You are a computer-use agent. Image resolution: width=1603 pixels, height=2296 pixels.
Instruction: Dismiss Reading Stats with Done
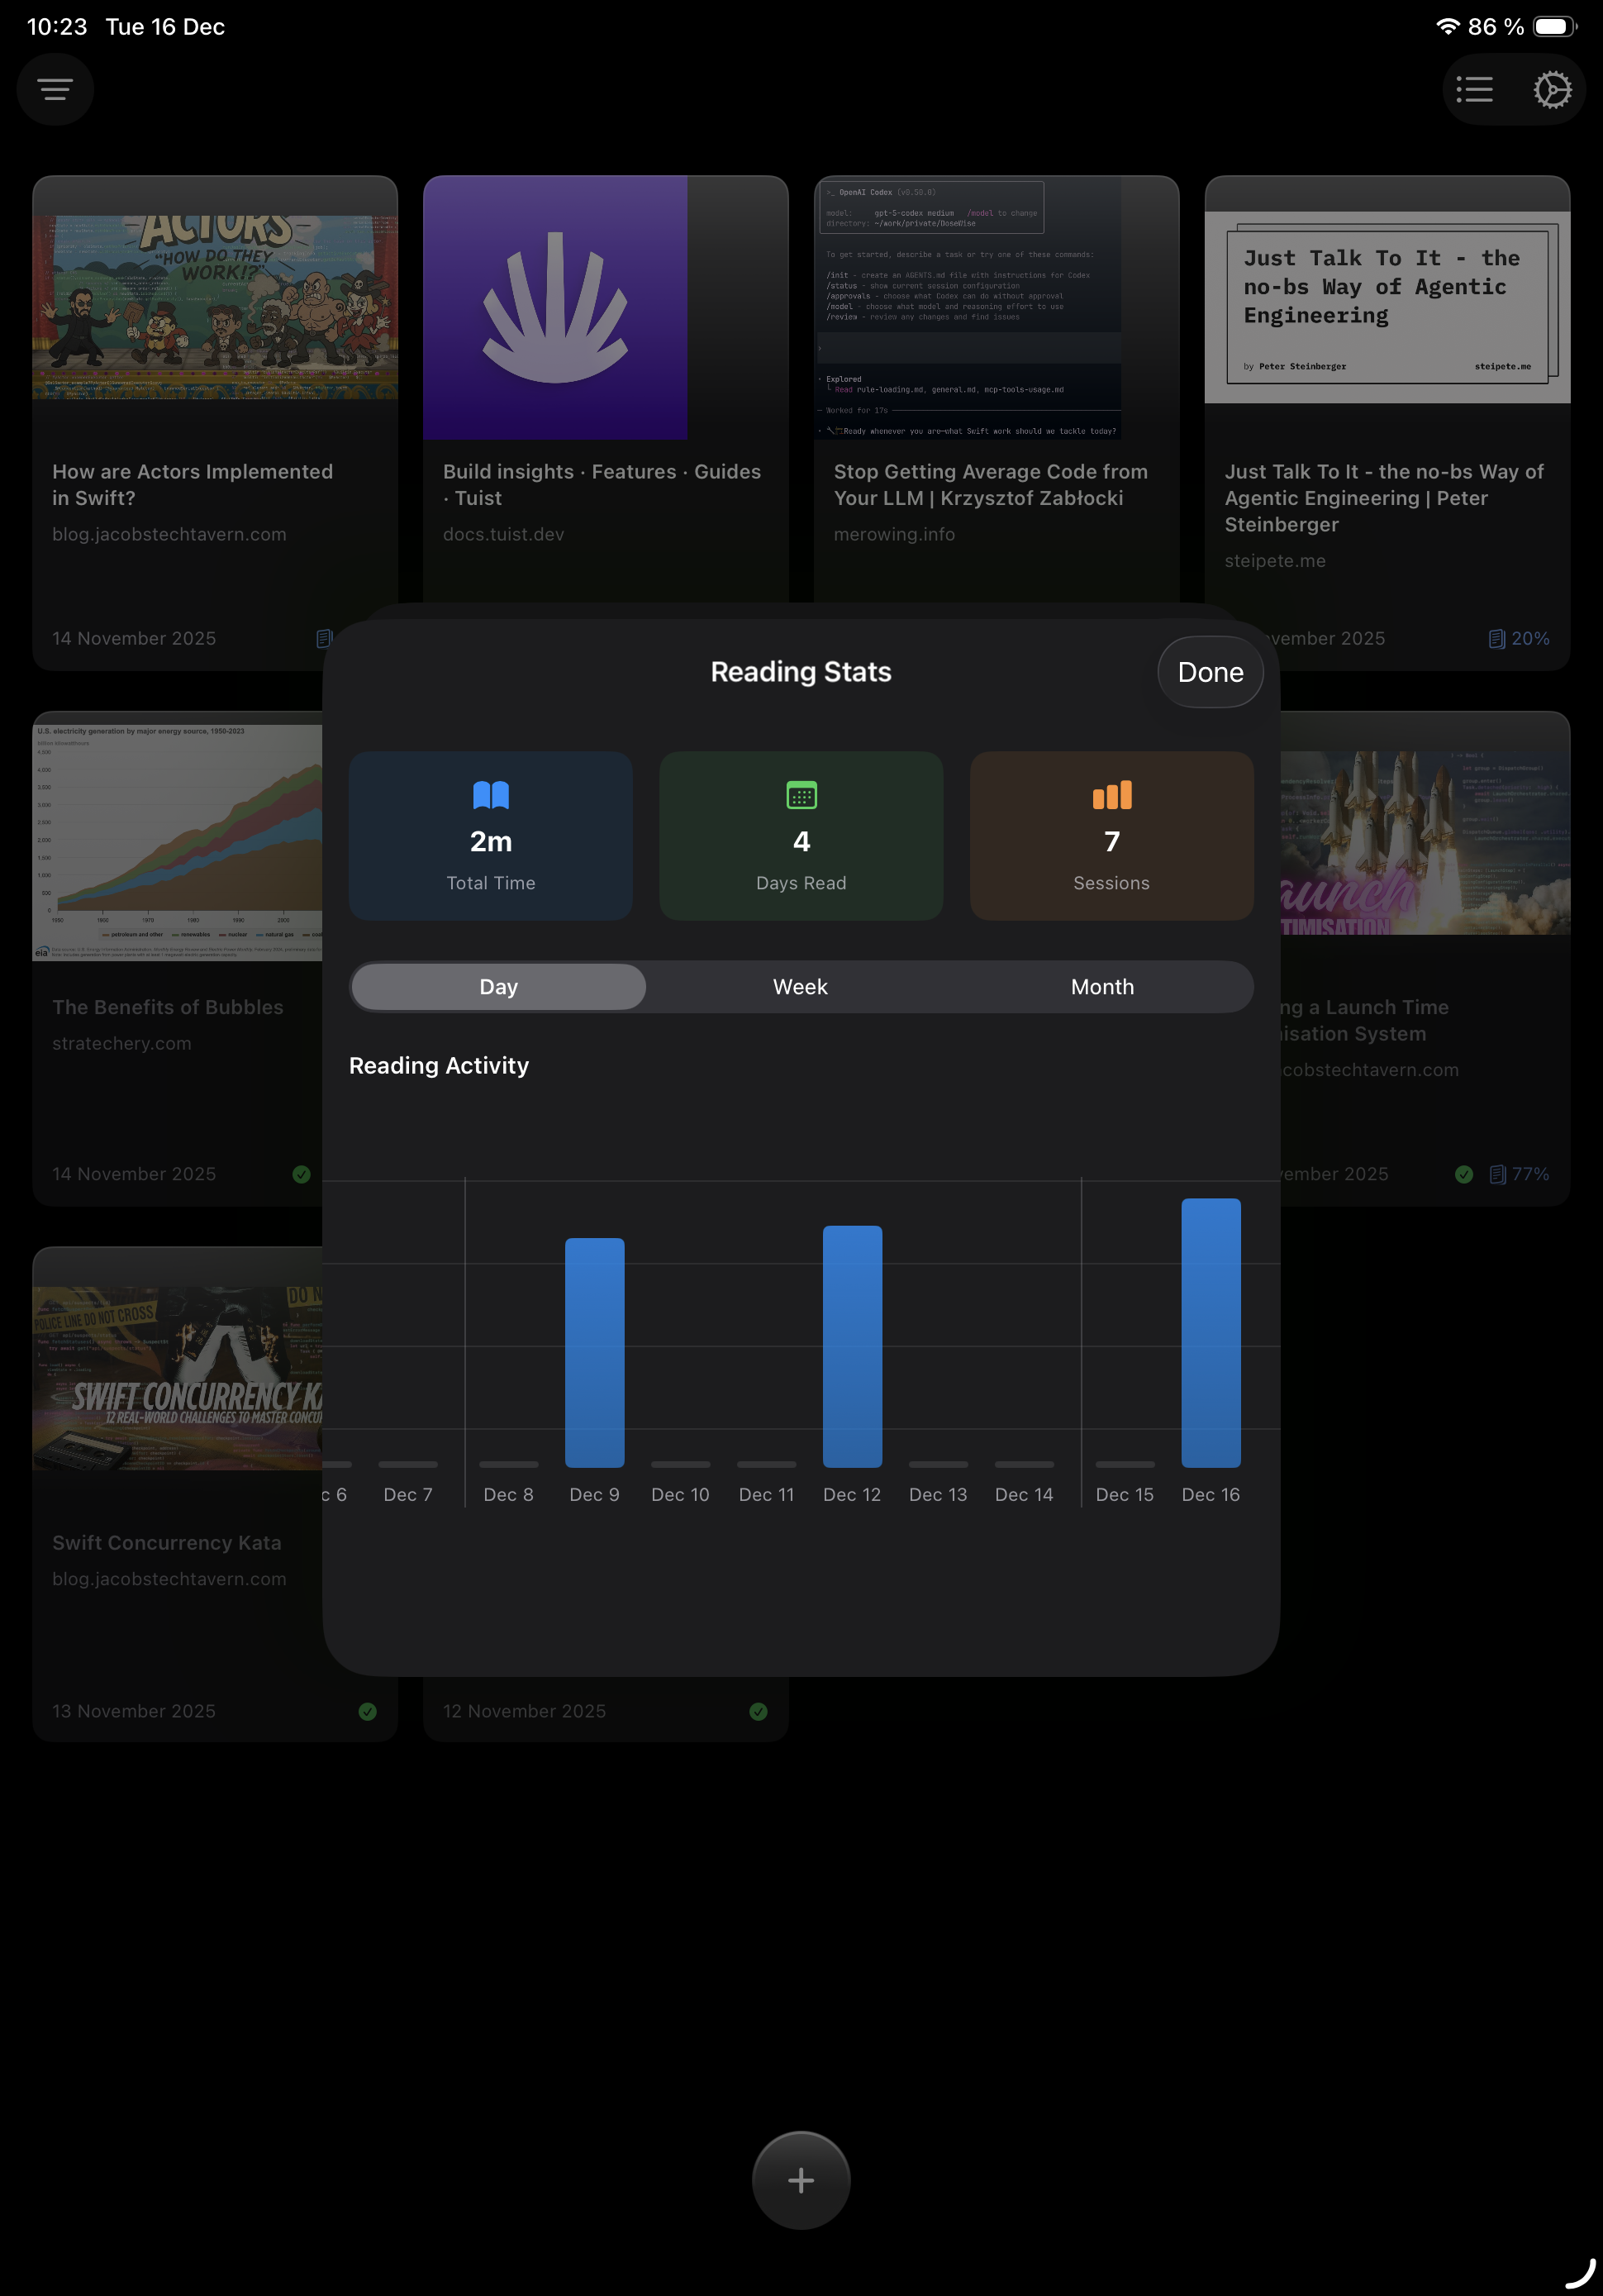(x=1209, y=671)
